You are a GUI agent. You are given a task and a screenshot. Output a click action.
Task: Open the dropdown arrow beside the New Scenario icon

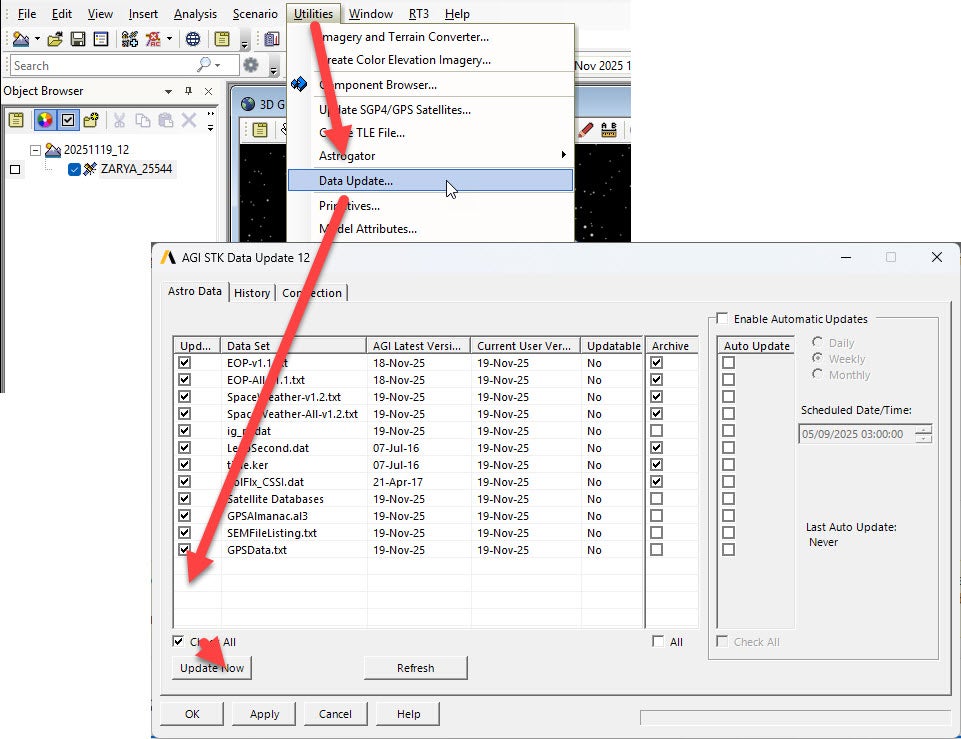37,39
